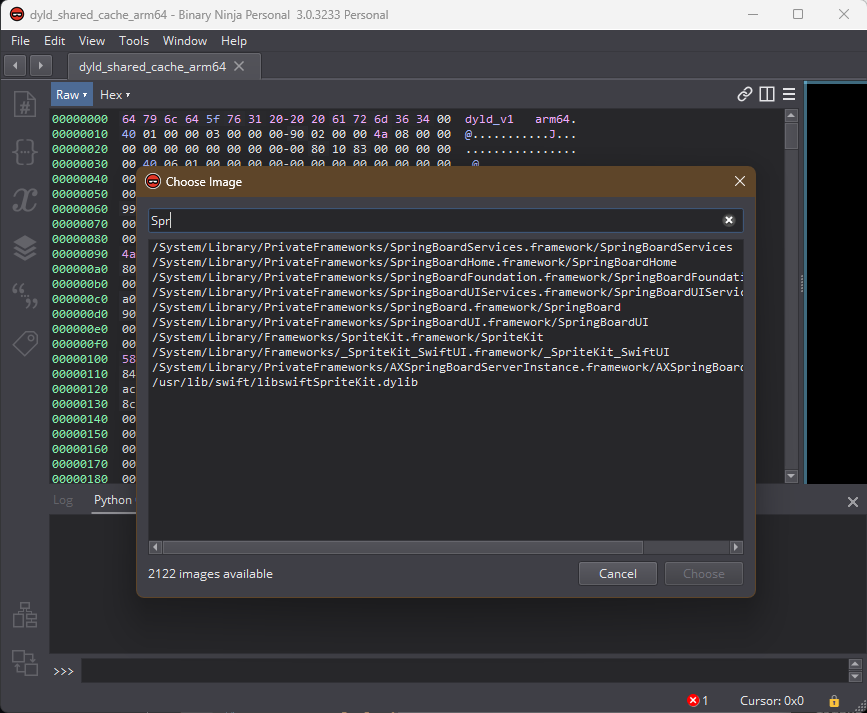This screenshot has width=867, height=713.
Task: Select SpringBoard.framework/SpringBoard entry
Action: (x=445, y=307)
